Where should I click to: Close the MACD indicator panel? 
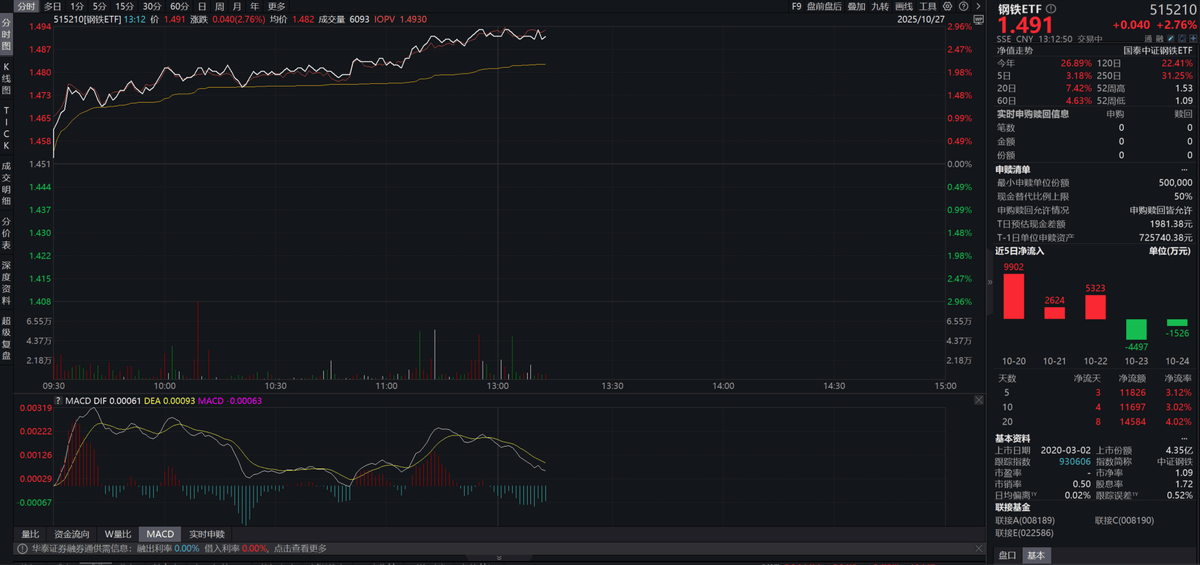tap(978, 400)
